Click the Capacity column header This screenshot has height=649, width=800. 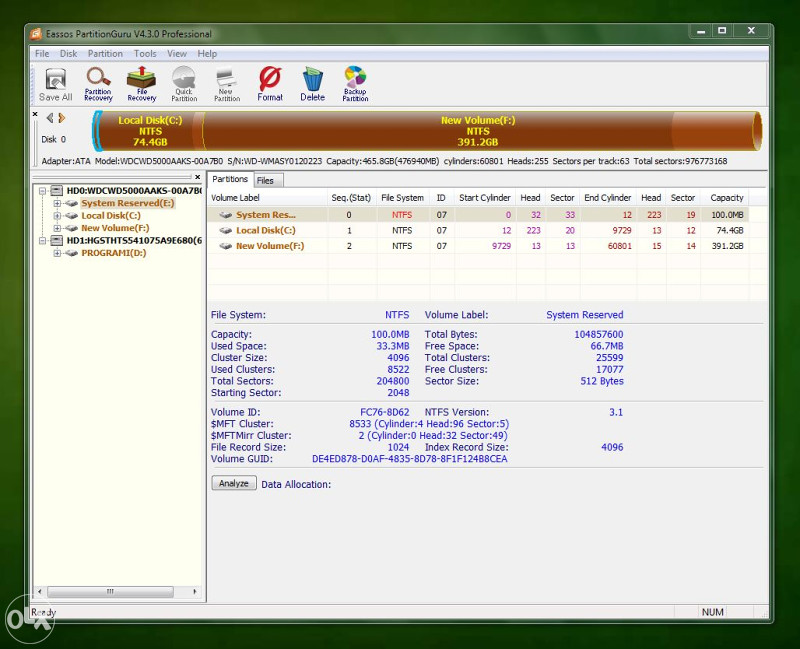726,197
